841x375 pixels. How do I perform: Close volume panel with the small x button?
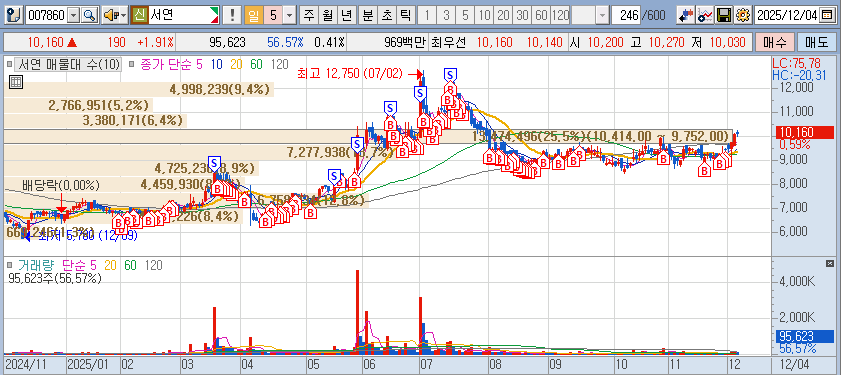tap(830, 263)
